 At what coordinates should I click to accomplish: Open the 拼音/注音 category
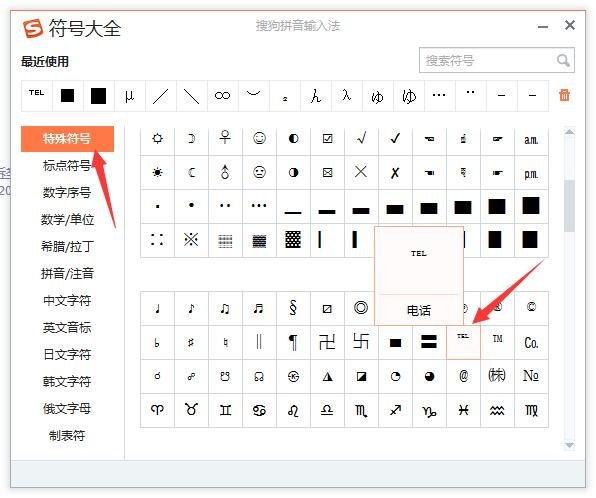67,274
